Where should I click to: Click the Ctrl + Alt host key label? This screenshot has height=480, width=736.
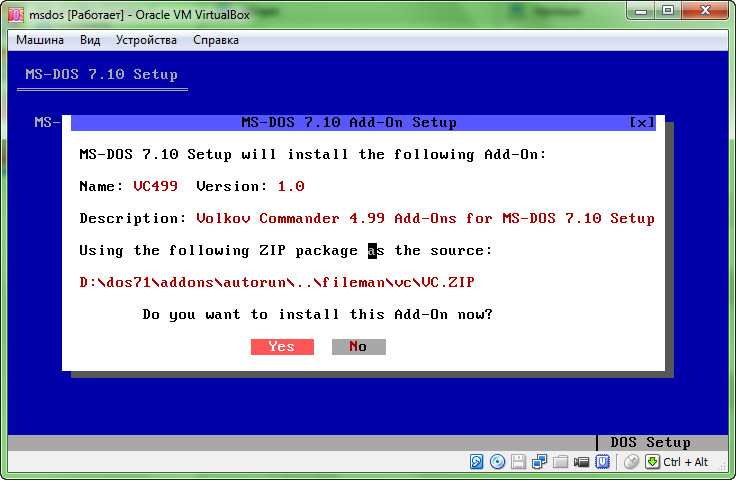685,462
